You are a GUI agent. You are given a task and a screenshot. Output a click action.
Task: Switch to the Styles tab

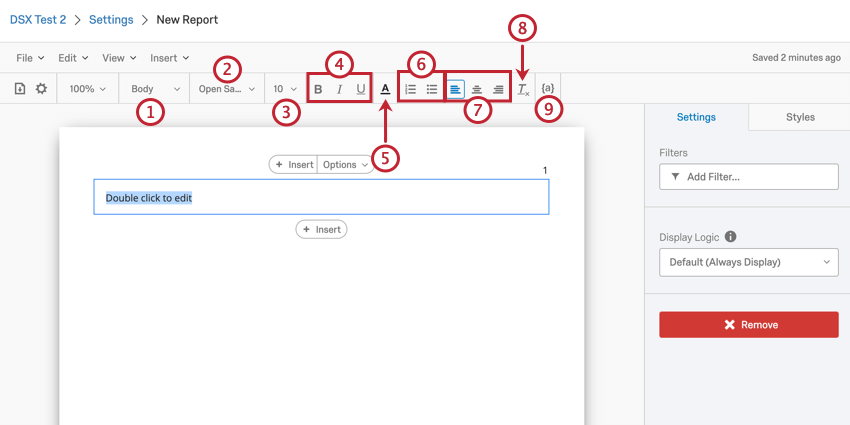point(800,117)
